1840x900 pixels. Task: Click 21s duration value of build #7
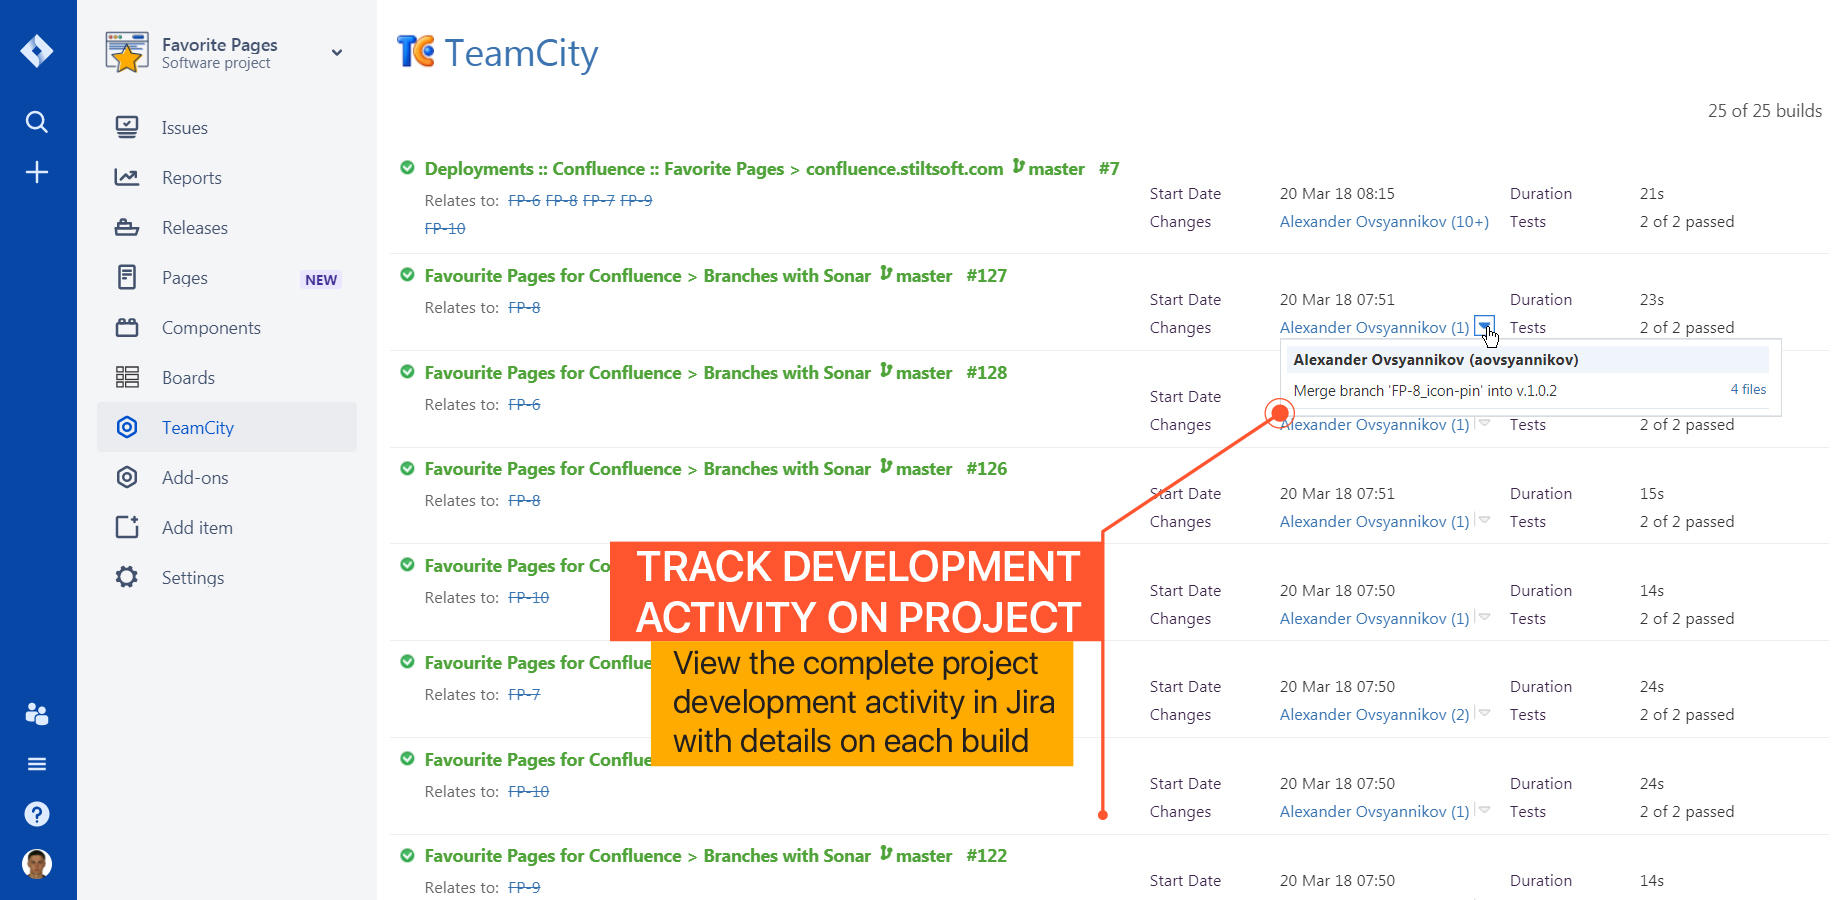pyautogui.click(x=1652, y=194)
